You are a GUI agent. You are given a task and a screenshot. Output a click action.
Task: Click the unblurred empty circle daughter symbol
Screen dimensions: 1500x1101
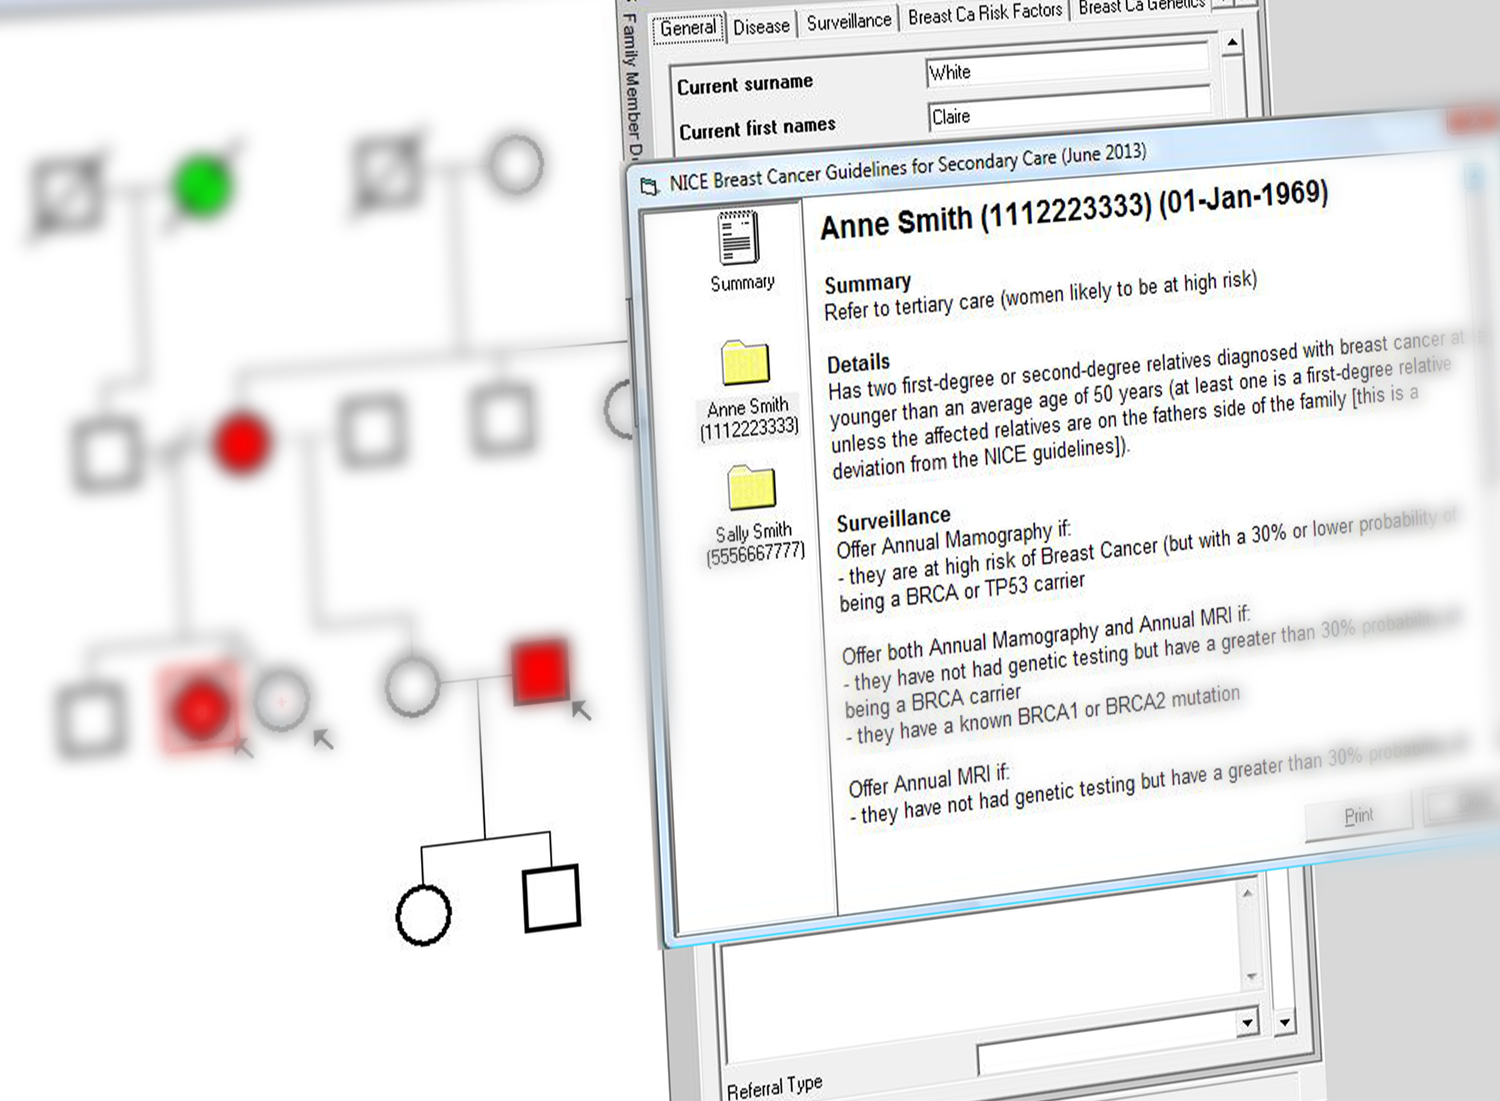click(423, 914)
